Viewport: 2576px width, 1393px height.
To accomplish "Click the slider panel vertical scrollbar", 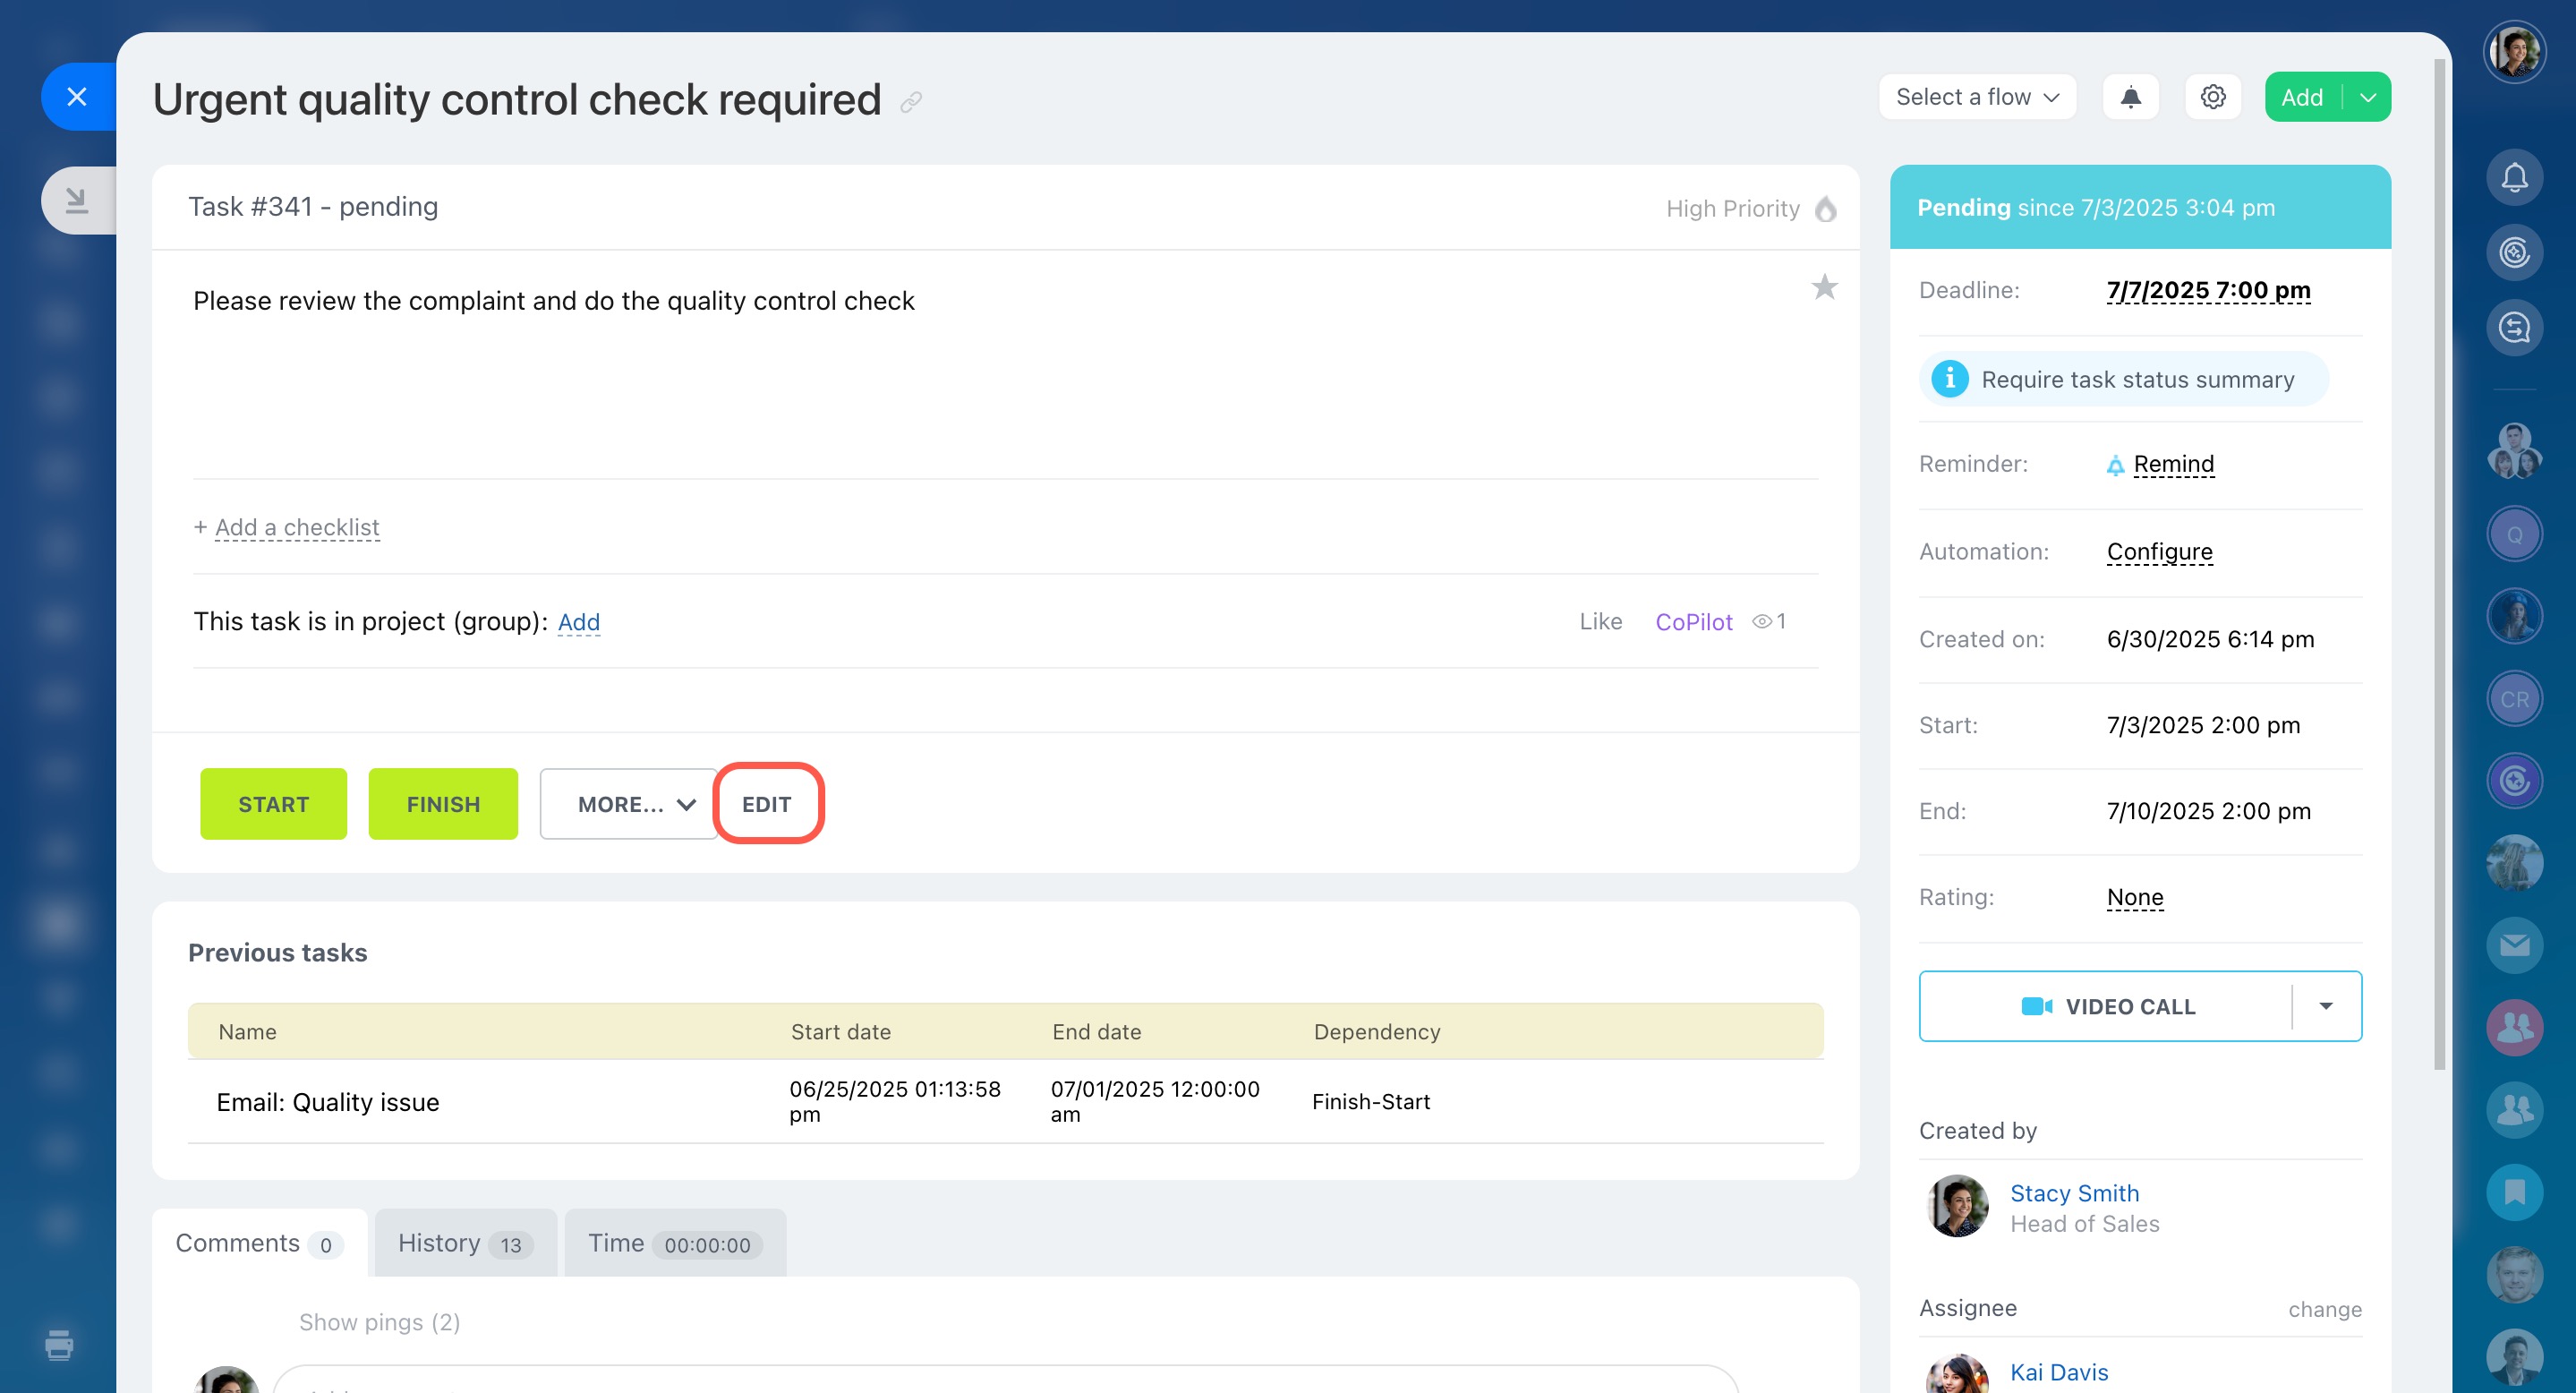I will [2440, 565].
